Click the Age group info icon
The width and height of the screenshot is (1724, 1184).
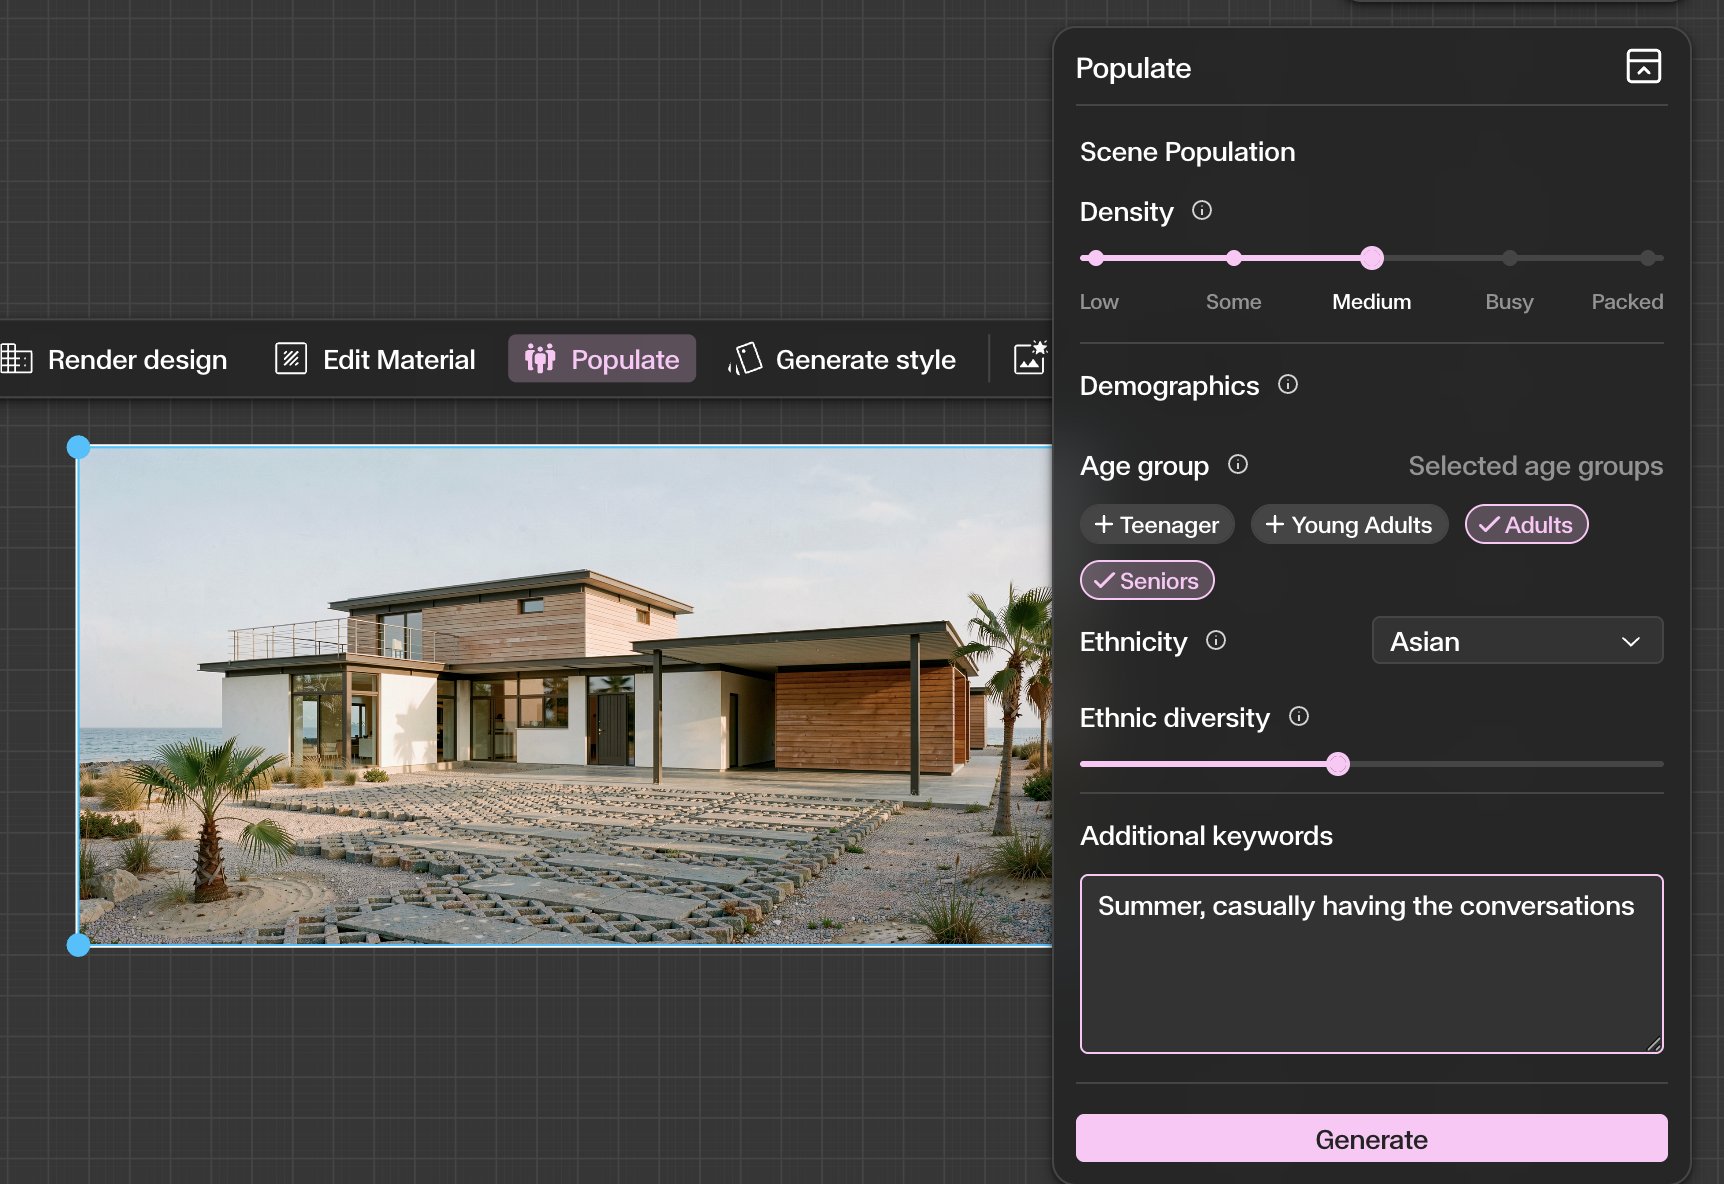1238,465
